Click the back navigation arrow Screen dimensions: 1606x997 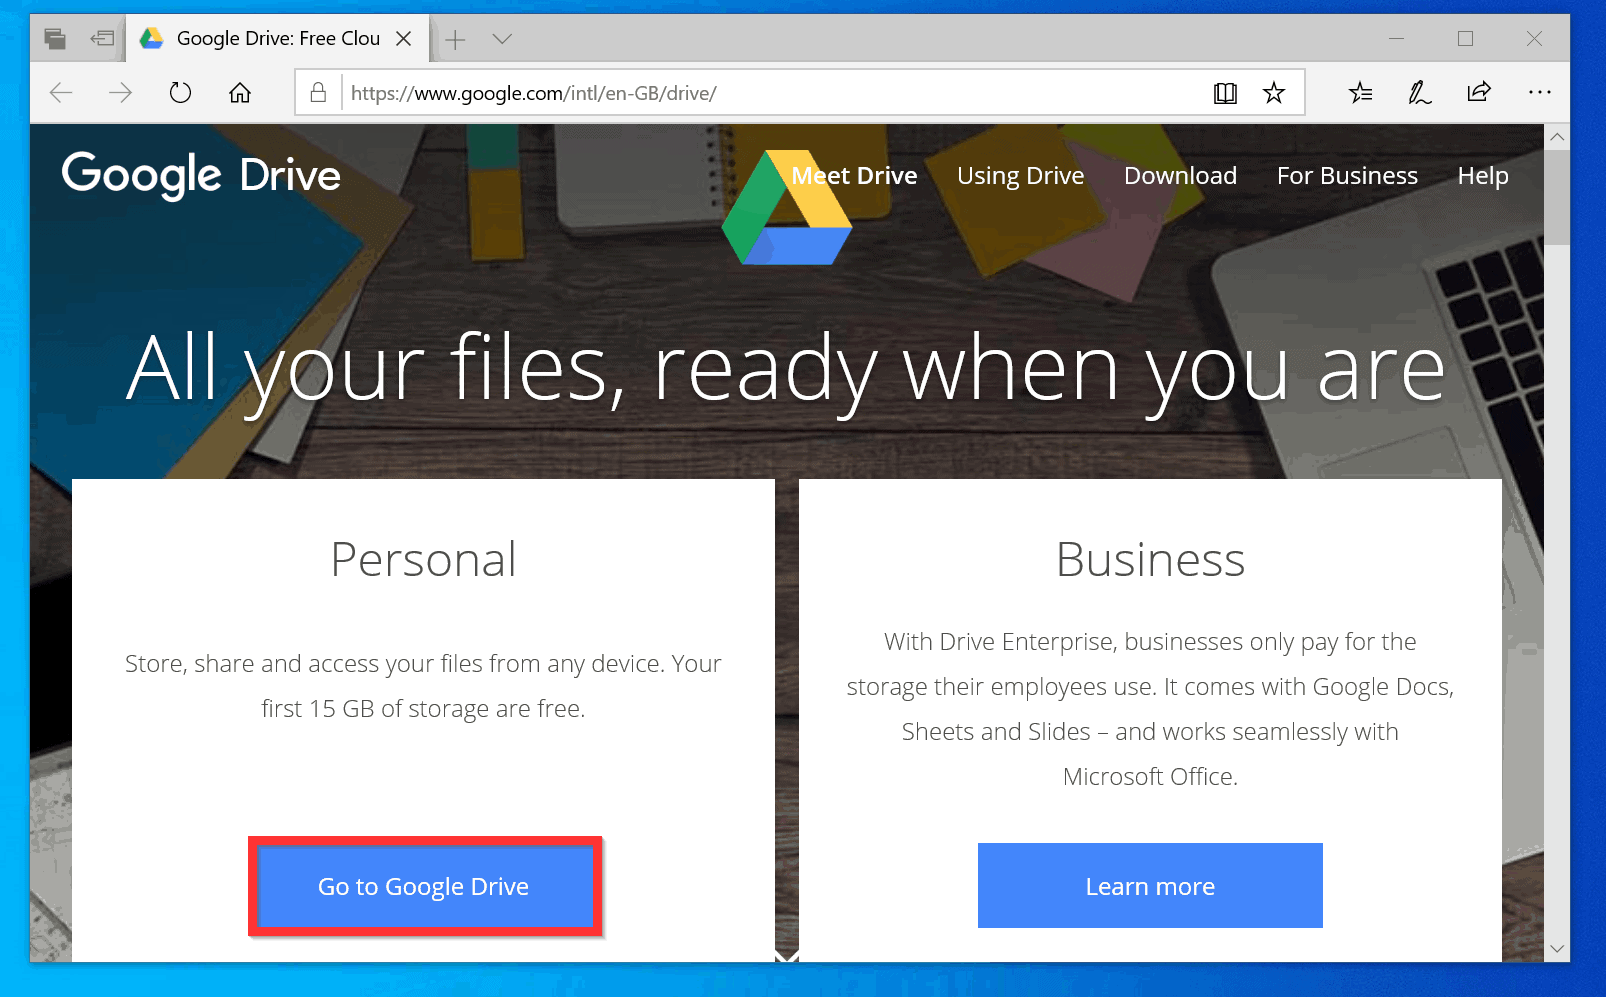(60, 92)
